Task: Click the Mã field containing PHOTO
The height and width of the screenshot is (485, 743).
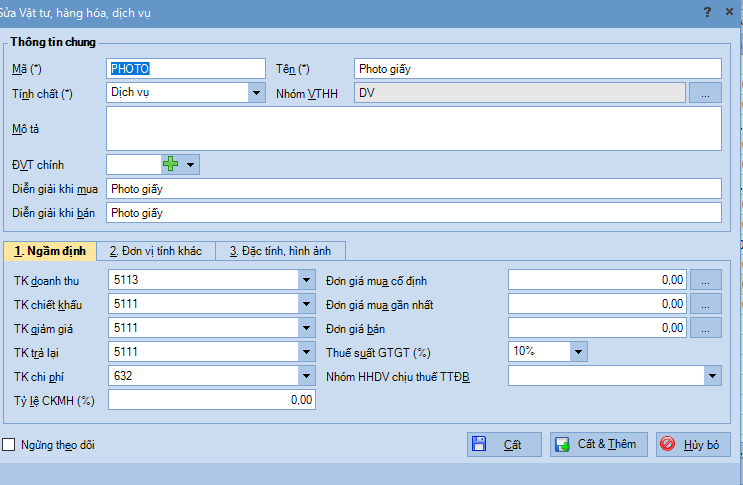Action: tap(186, 69)
